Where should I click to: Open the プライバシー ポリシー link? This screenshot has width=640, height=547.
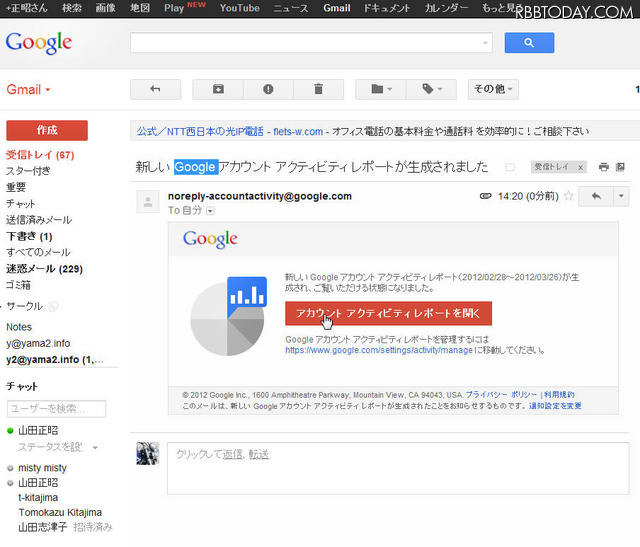click(501, 395)
